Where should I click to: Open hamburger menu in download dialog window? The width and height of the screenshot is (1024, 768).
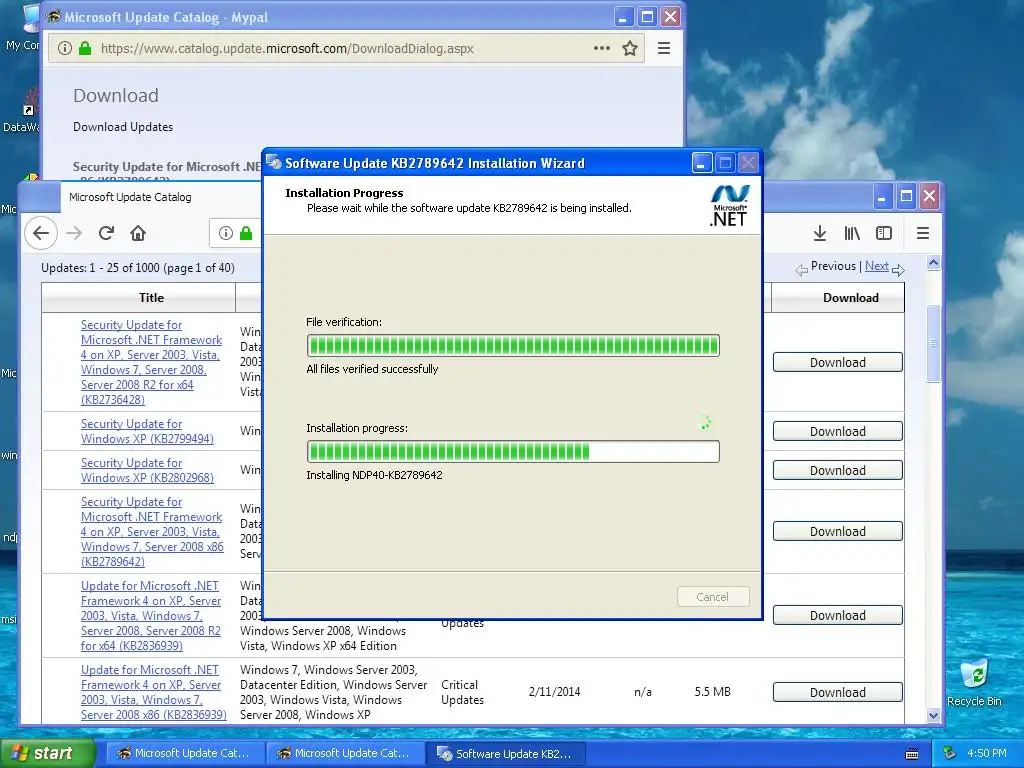pos(664,48)
